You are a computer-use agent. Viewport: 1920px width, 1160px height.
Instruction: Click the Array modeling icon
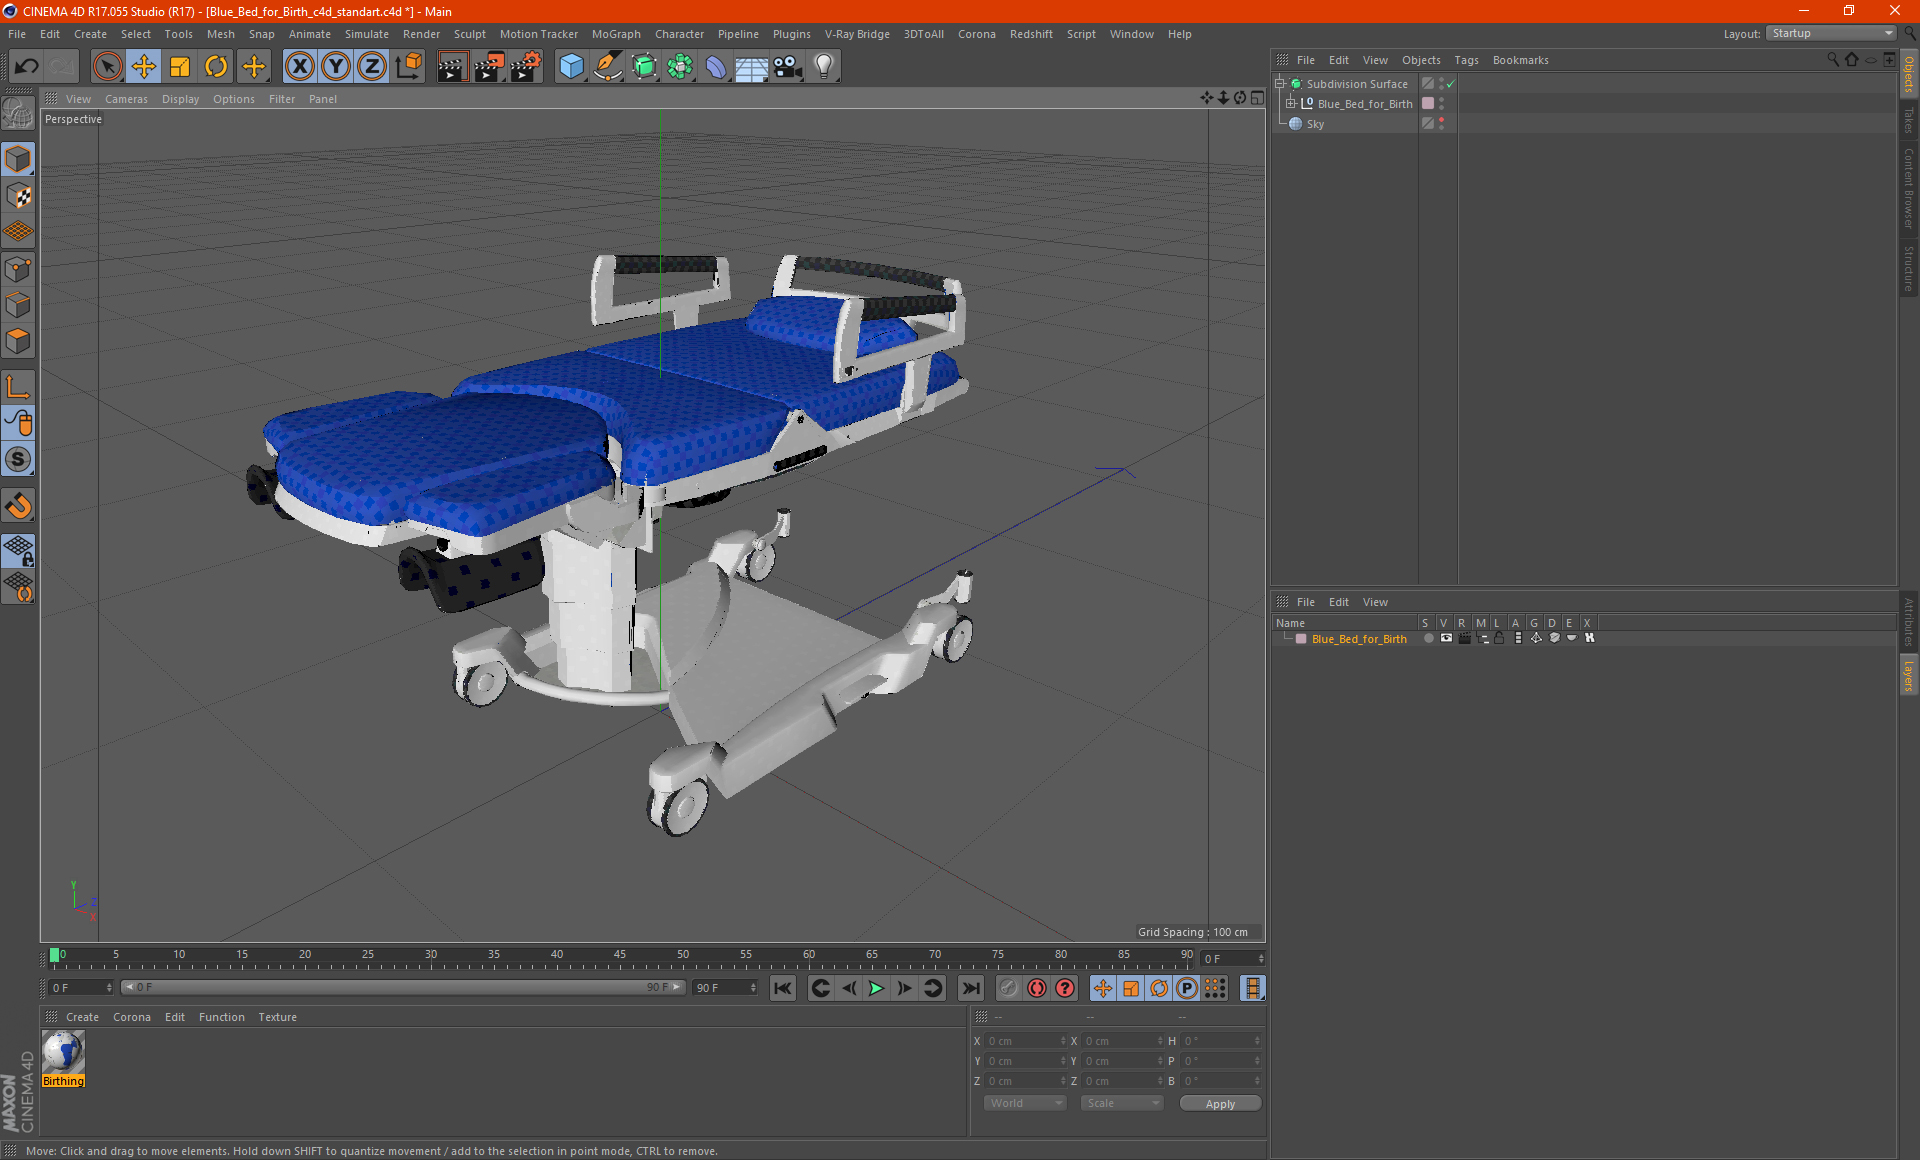(x=680, y=67)
